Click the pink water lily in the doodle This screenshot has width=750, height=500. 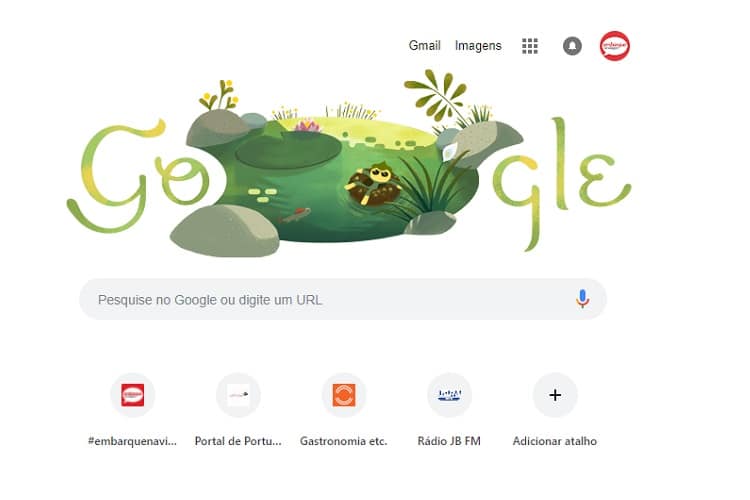pyautogui.click(x=307, y=126)
